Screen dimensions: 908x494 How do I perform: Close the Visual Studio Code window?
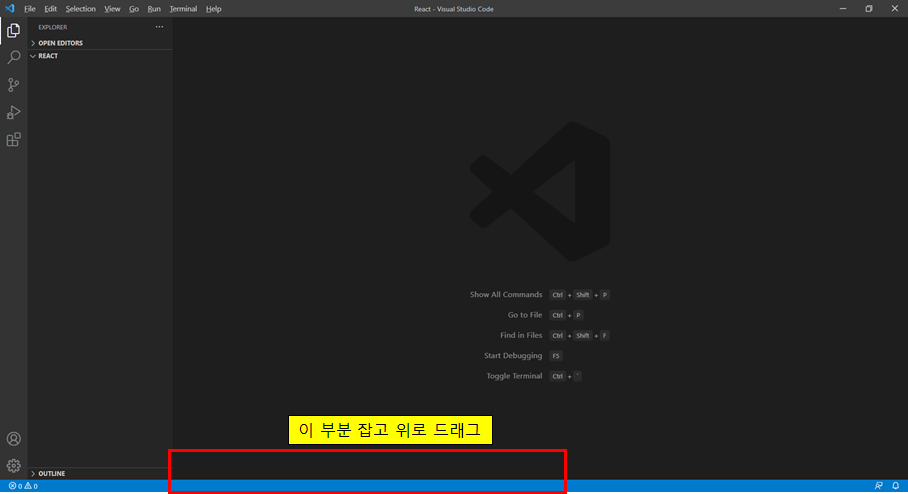point(895,9)
